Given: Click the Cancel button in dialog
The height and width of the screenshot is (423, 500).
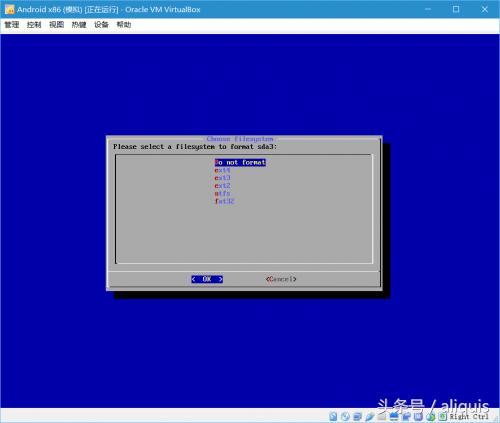Looking at the screenshot, I should [x=281, y=279].
